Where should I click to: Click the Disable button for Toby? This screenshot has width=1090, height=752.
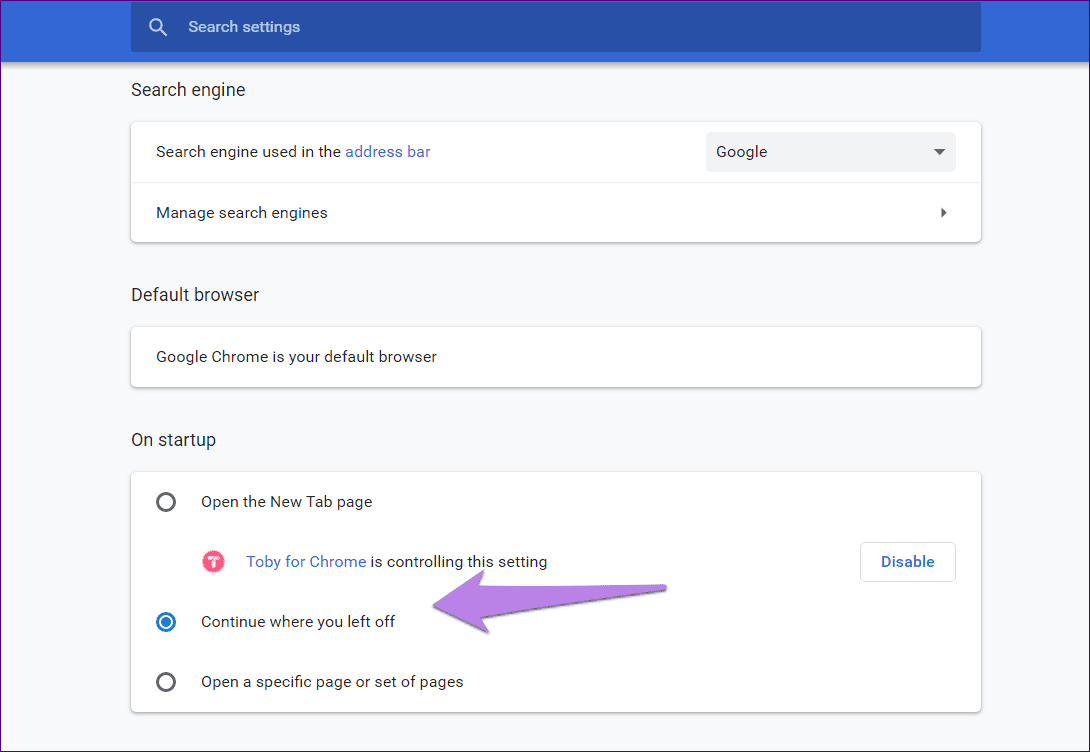click(907, 561)
